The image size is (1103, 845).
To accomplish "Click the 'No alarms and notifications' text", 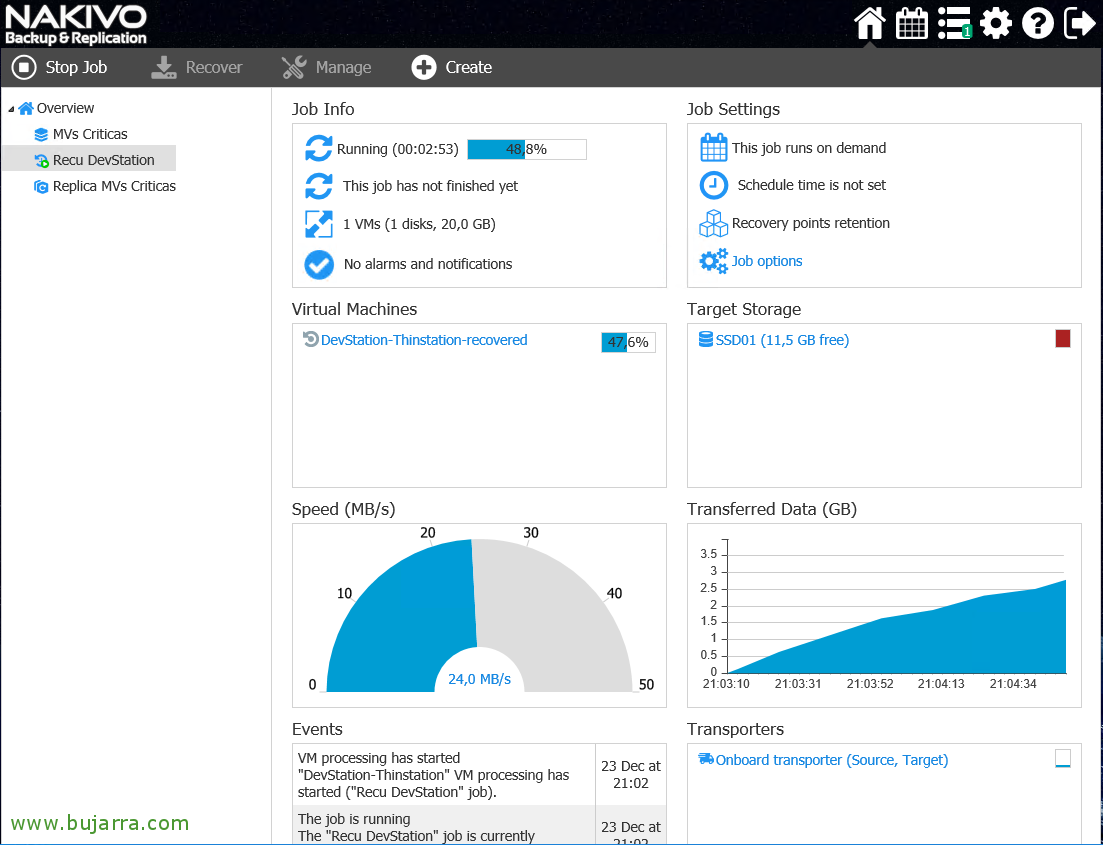I will tap(428, 265).
